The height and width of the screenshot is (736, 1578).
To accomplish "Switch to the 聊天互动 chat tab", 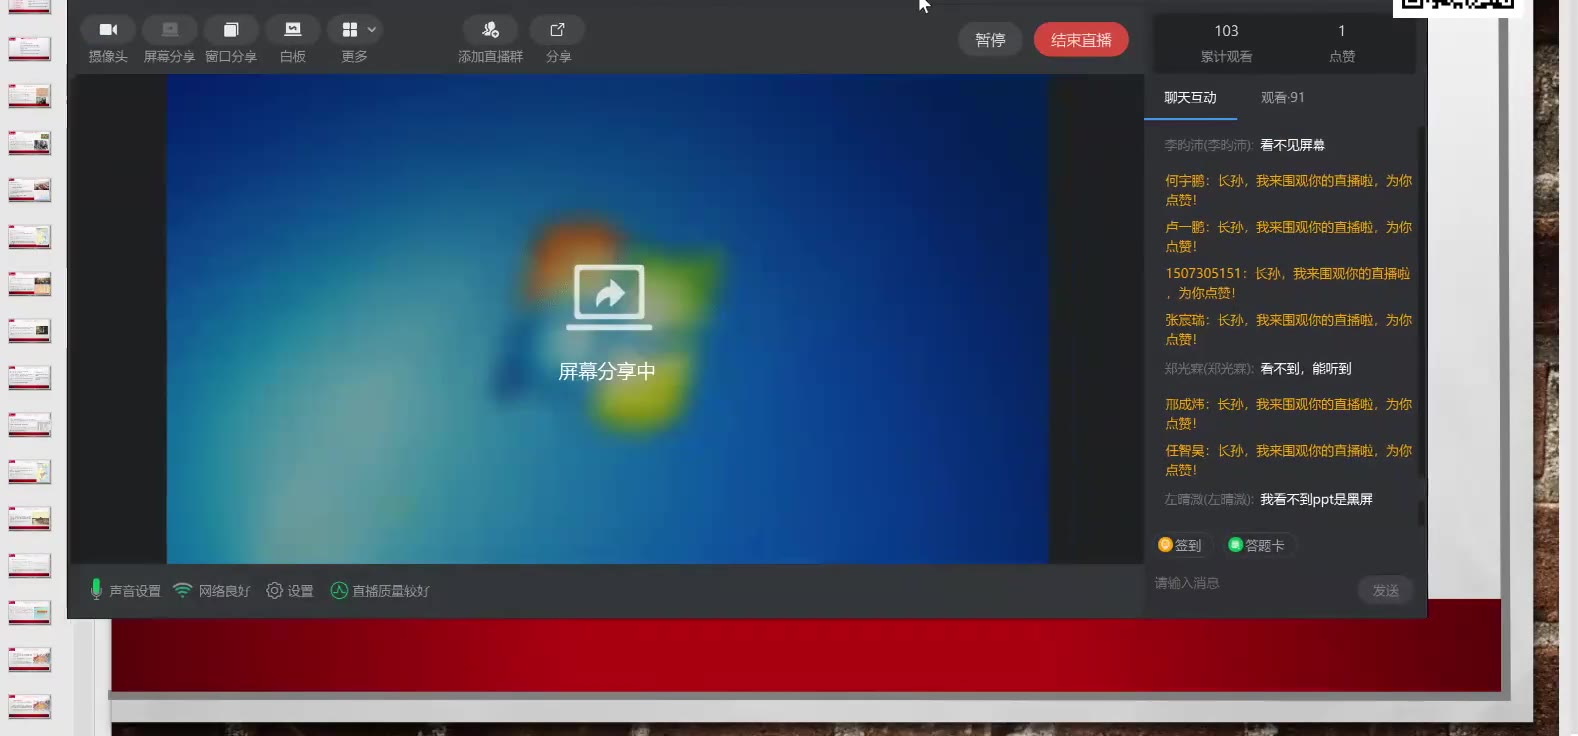I will click(x=1190, y=98).
